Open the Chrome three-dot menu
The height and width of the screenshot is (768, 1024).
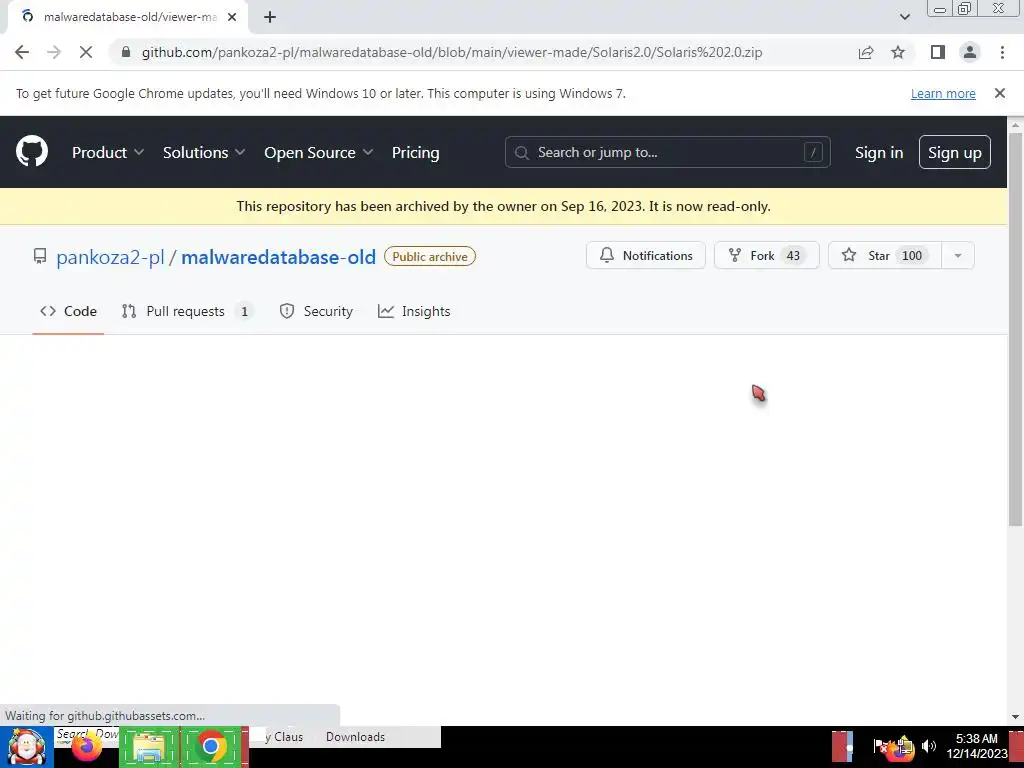pos(1002,52)
